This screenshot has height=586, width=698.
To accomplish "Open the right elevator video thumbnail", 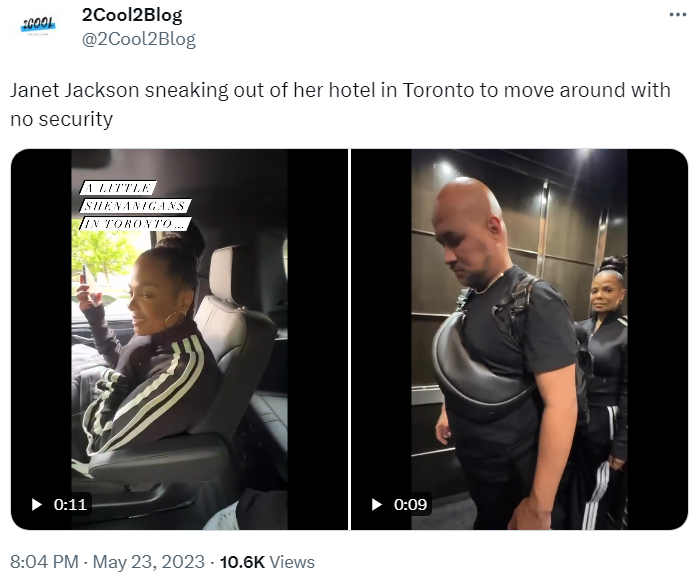I will point(519,339).
